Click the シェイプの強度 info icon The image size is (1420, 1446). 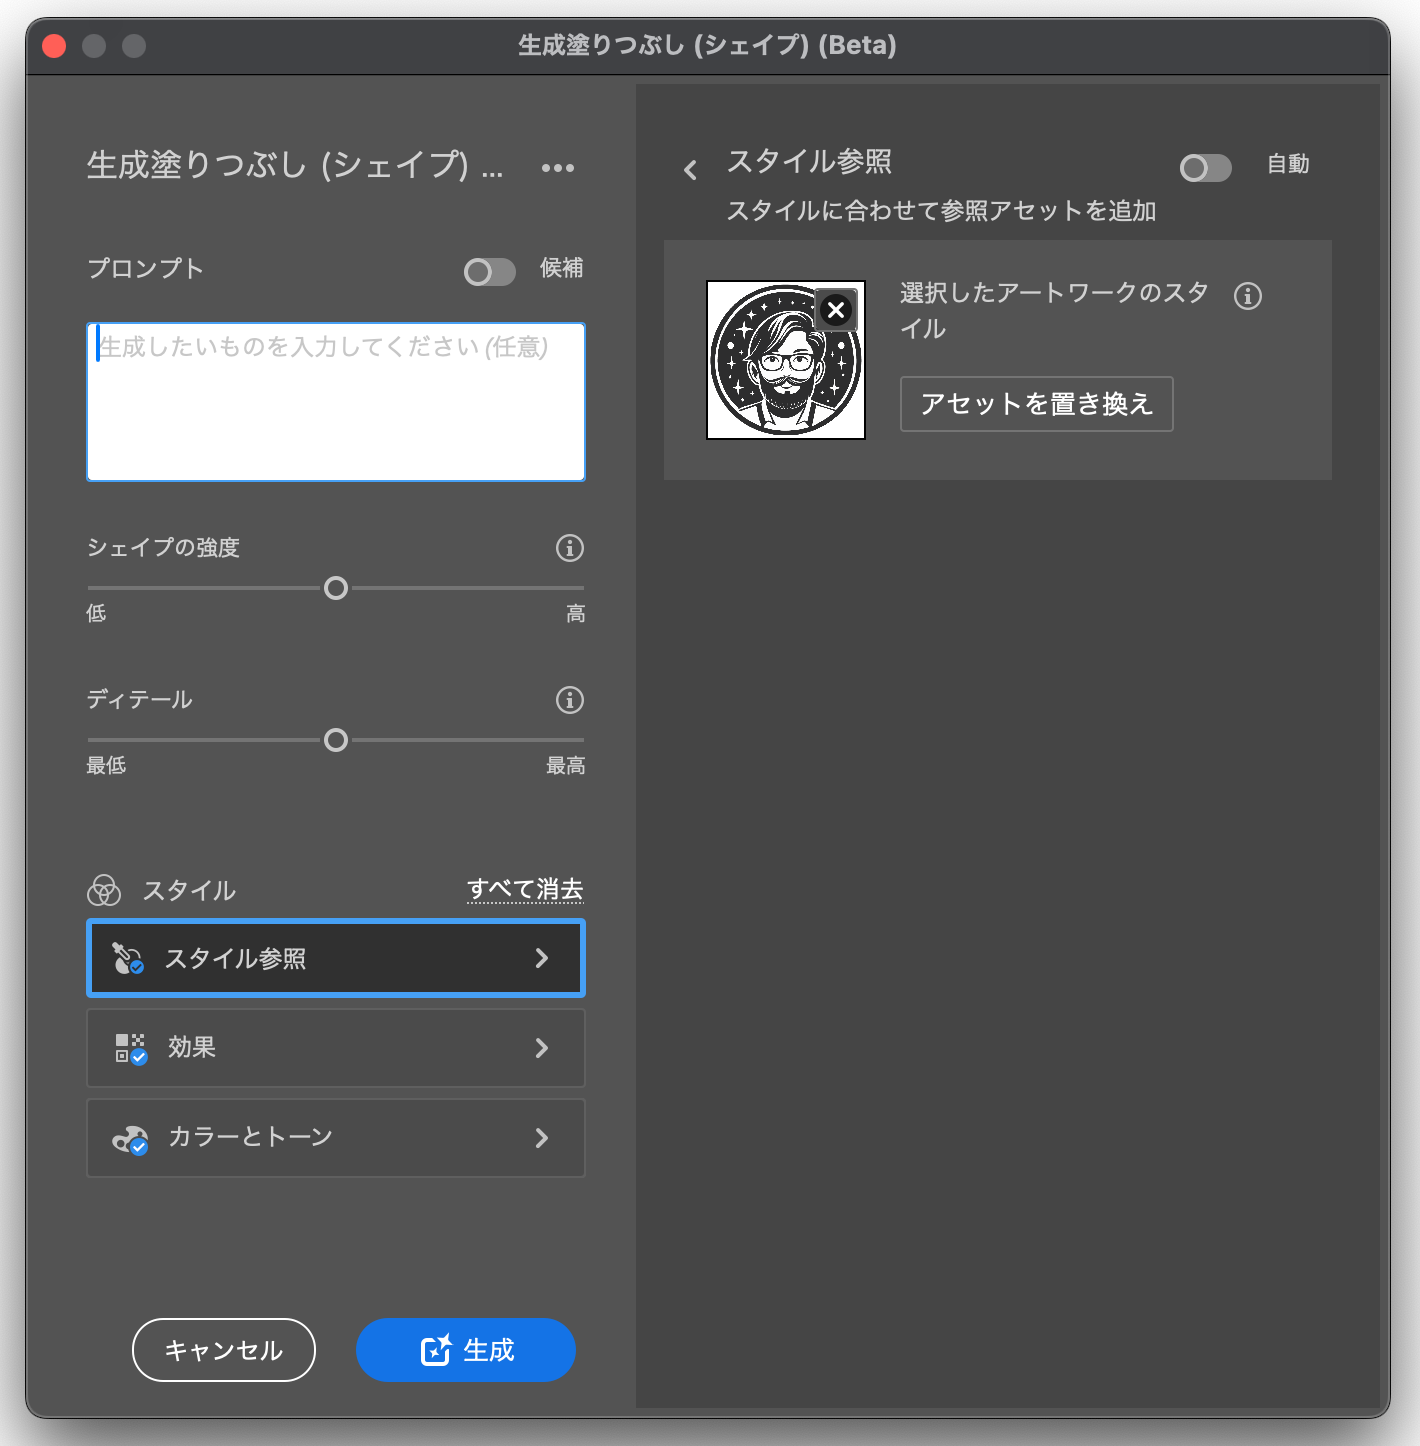569,548
